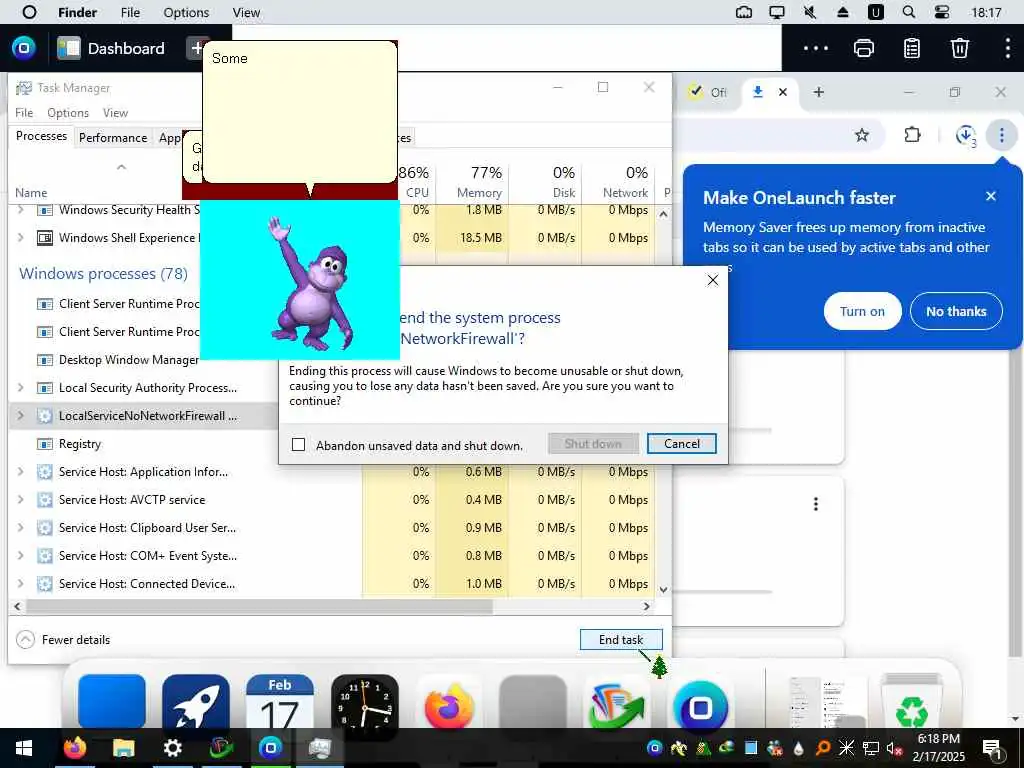
Task: Click the spotlight search icon in top menu bar
Action: (x=908, y=12)
